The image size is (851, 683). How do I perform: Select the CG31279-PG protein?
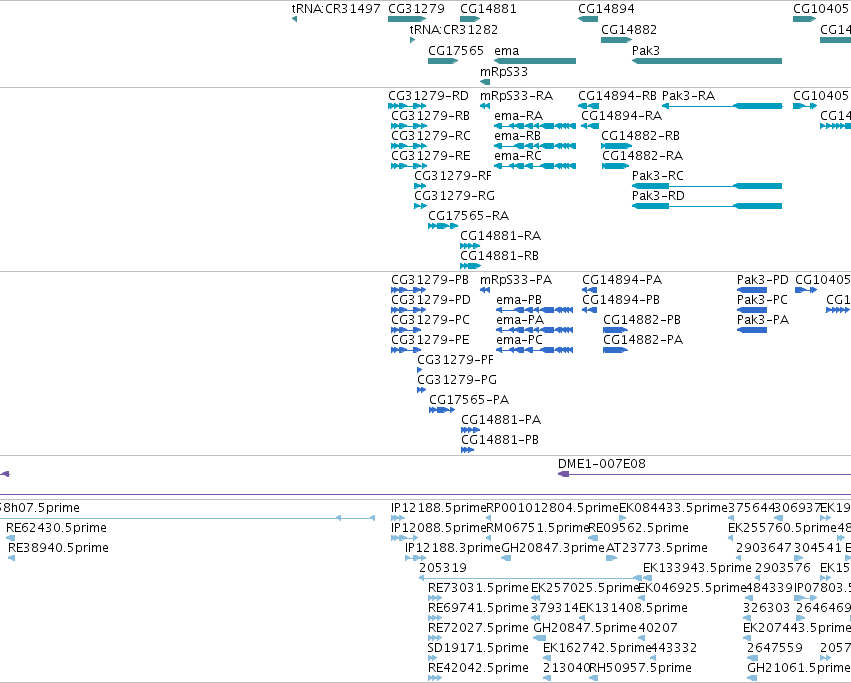(422, 390)
